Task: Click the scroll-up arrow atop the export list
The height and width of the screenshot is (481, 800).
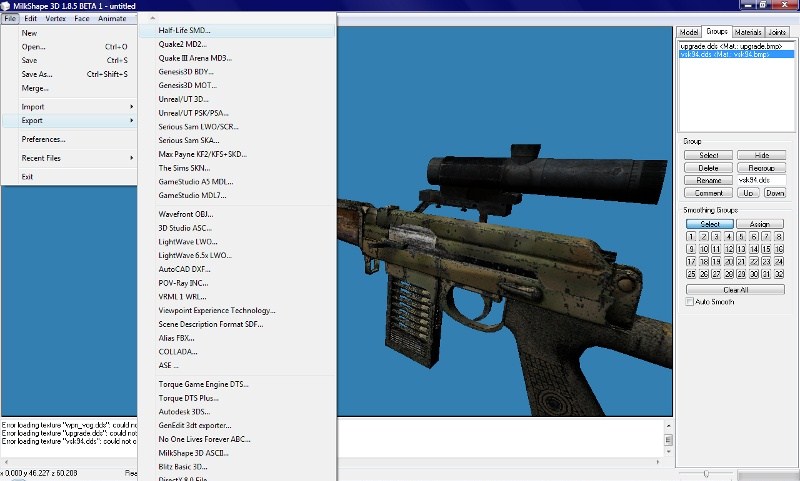Action: click(x=153, y=18)
